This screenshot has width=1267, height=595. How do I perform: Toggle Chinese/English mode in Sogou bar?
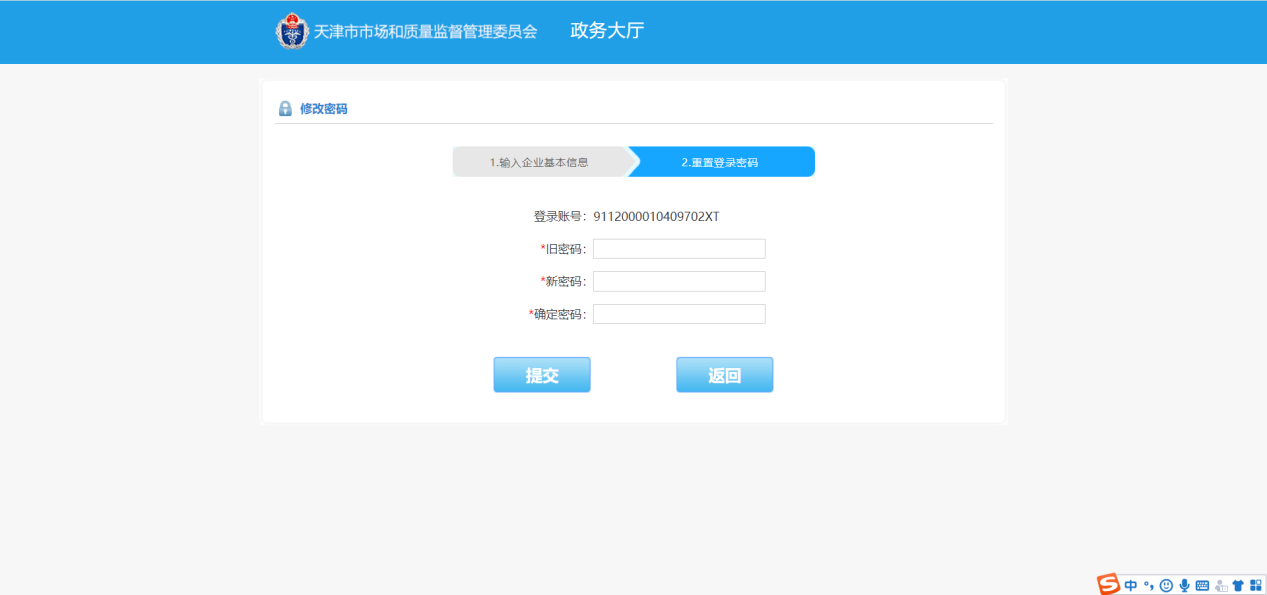click(x=1130, y=585)
